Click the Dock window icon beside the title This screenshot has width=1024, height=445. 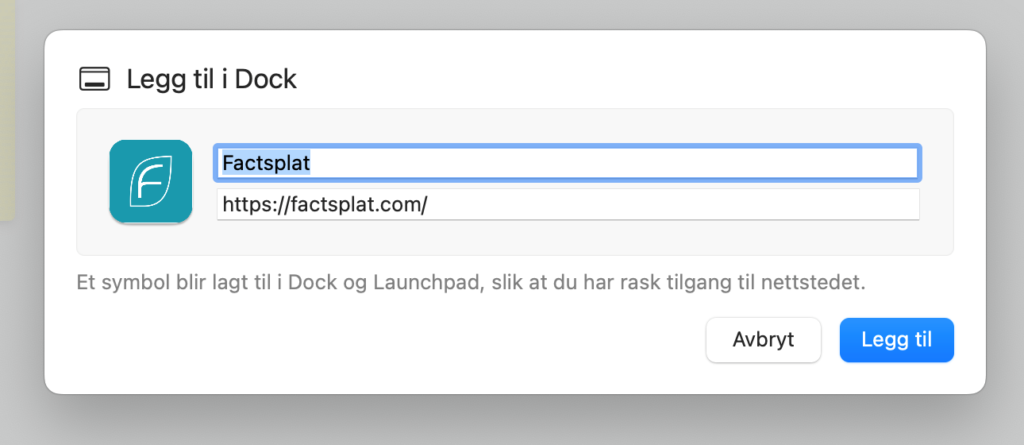tap(96, 80)
